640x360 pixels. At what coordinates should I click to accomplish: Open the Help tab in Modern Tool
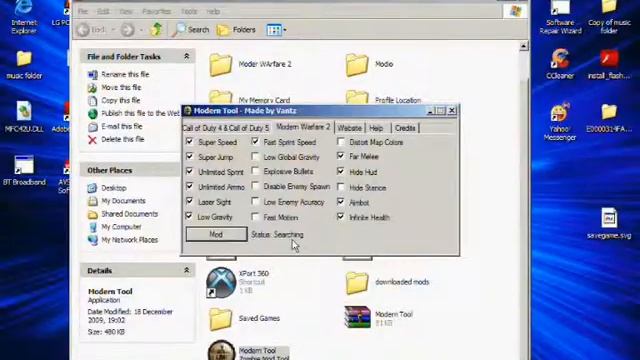click(376, 128)
